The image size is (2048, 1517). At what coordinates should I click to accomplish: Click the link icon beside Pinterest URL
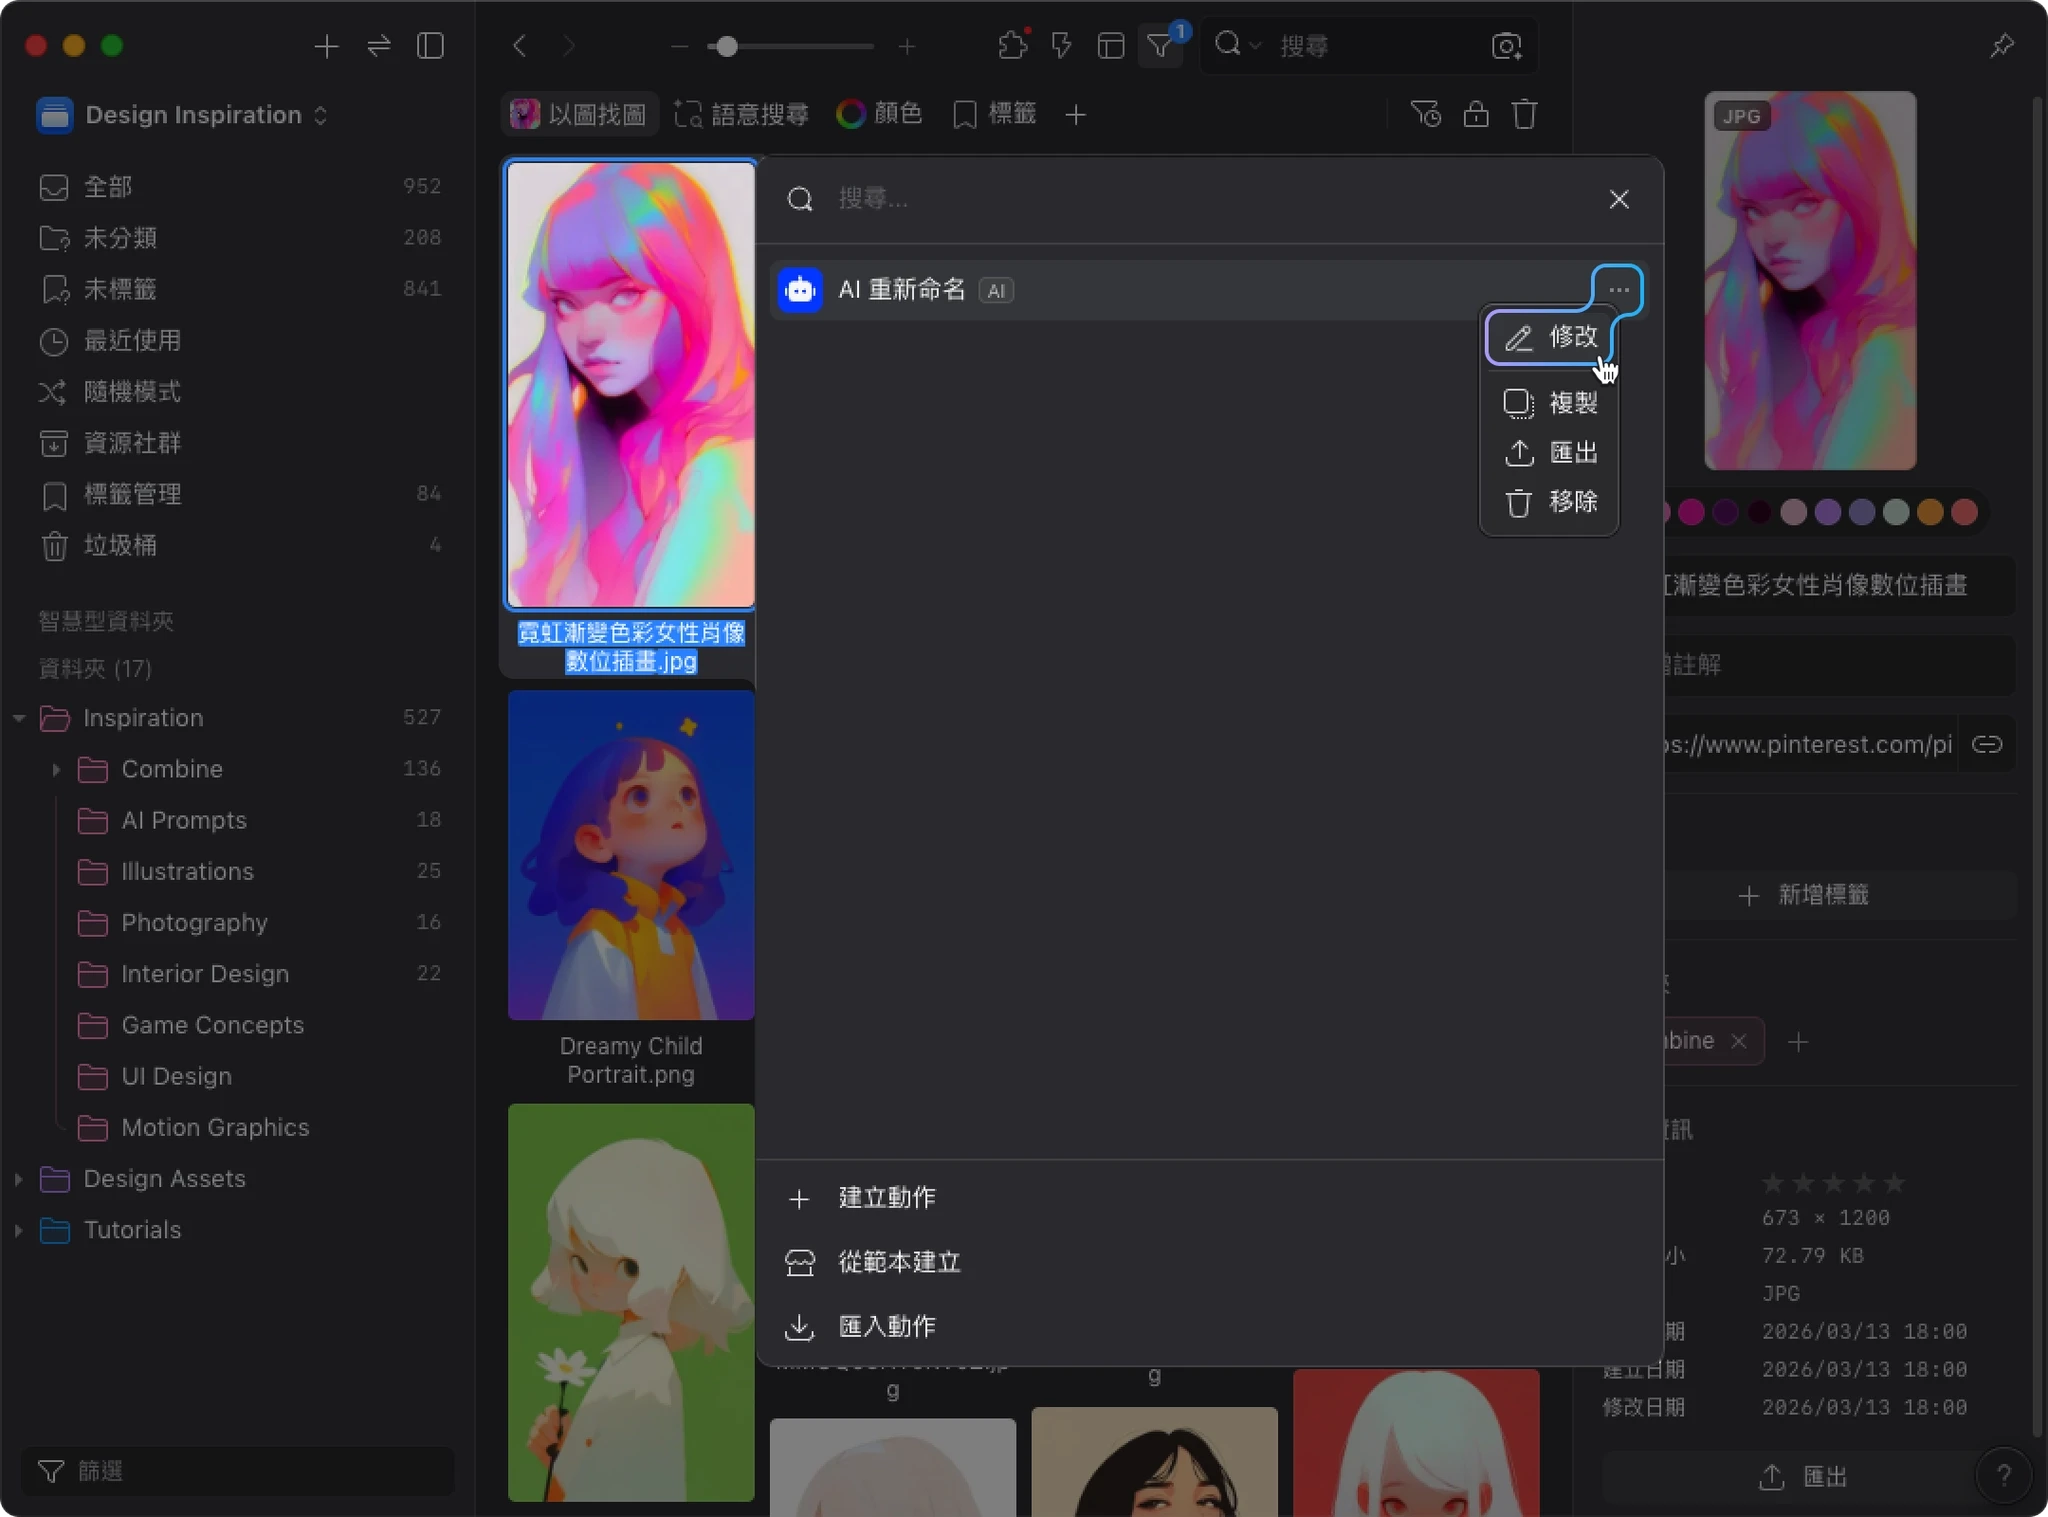(x=1986, y=744)
